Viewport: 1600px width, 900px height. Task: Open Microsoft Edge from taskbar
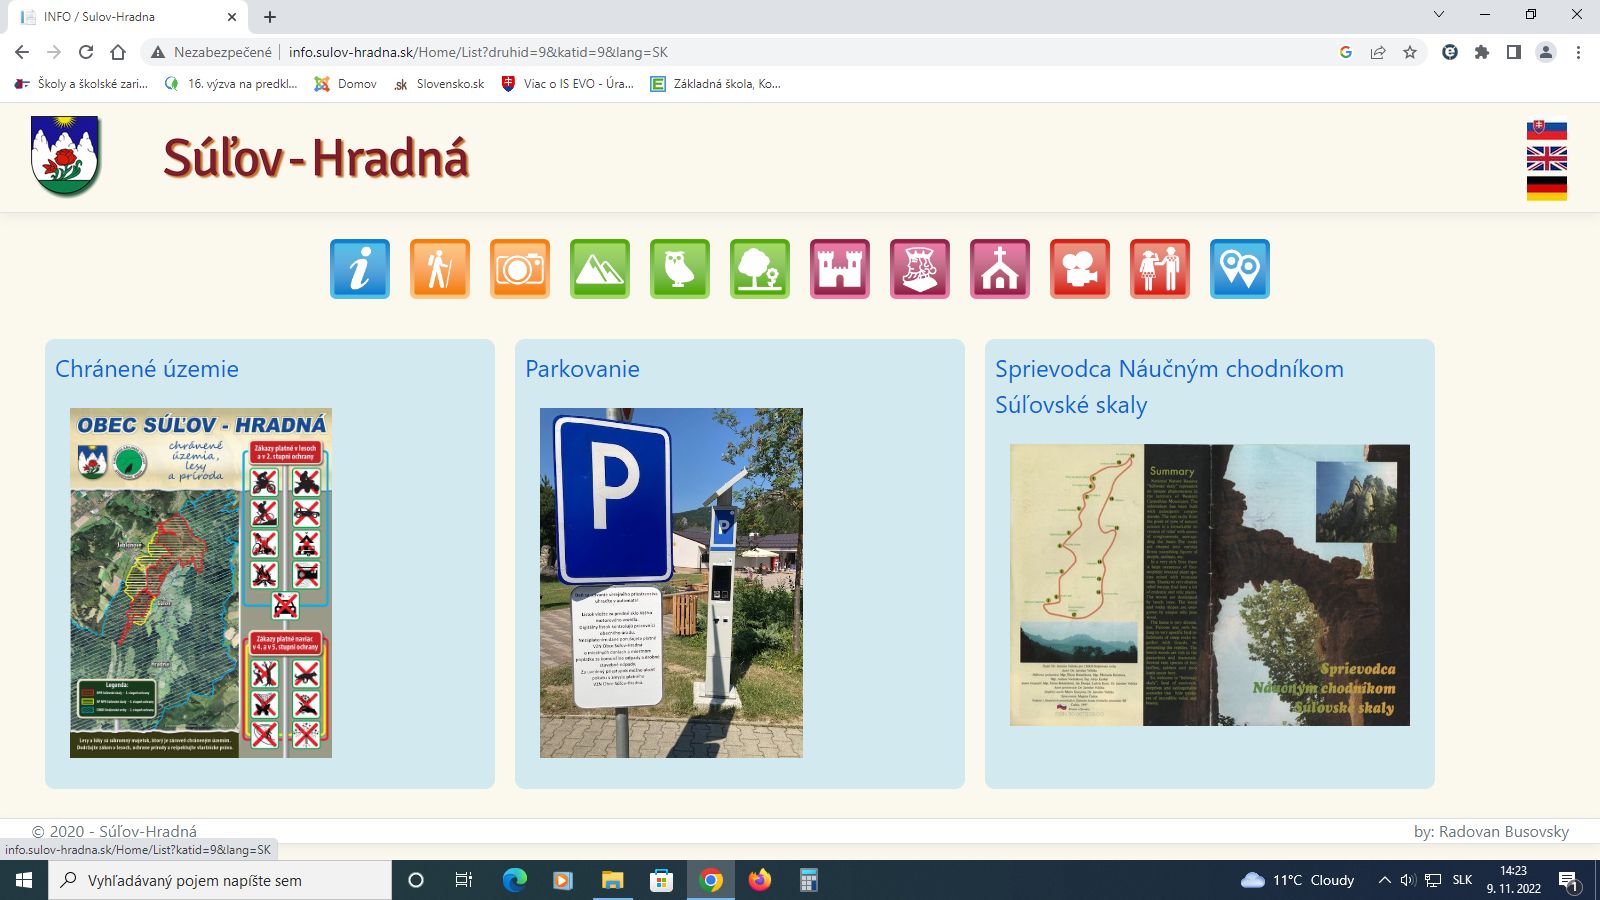coord(514,880)
